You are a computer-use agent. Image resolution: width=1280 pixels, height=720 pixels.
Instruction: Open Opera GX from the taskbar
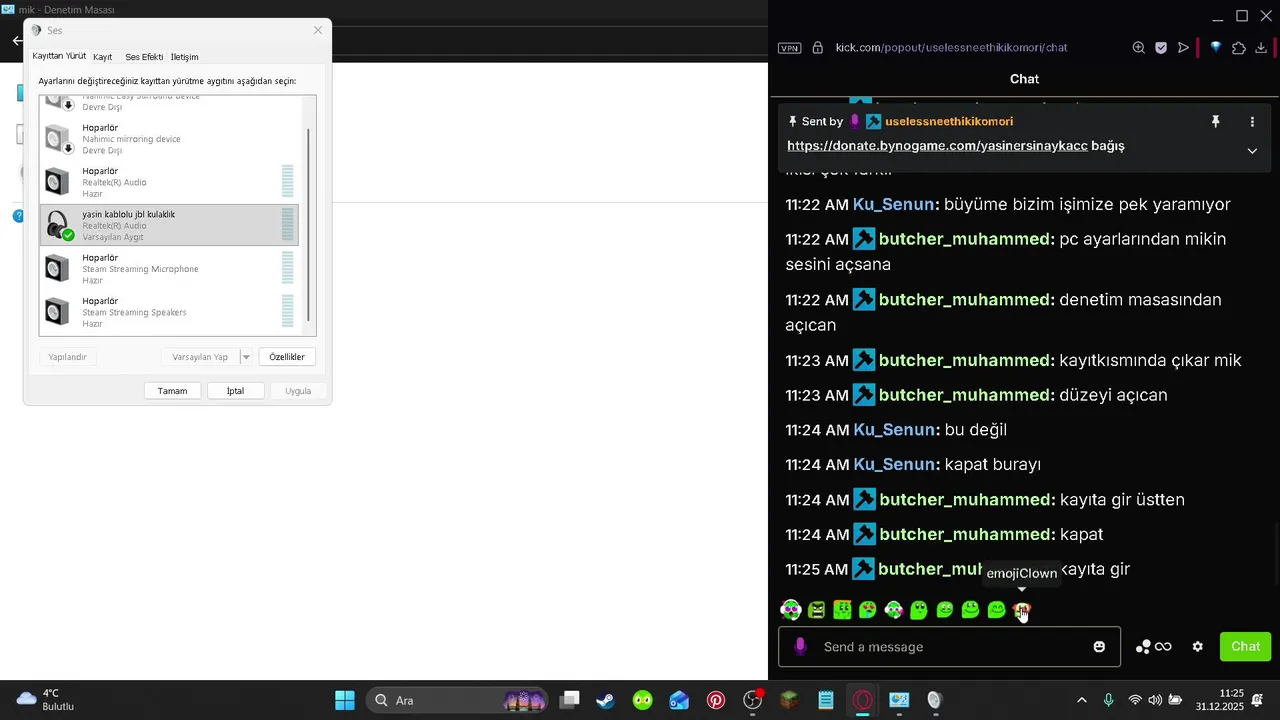862,700
